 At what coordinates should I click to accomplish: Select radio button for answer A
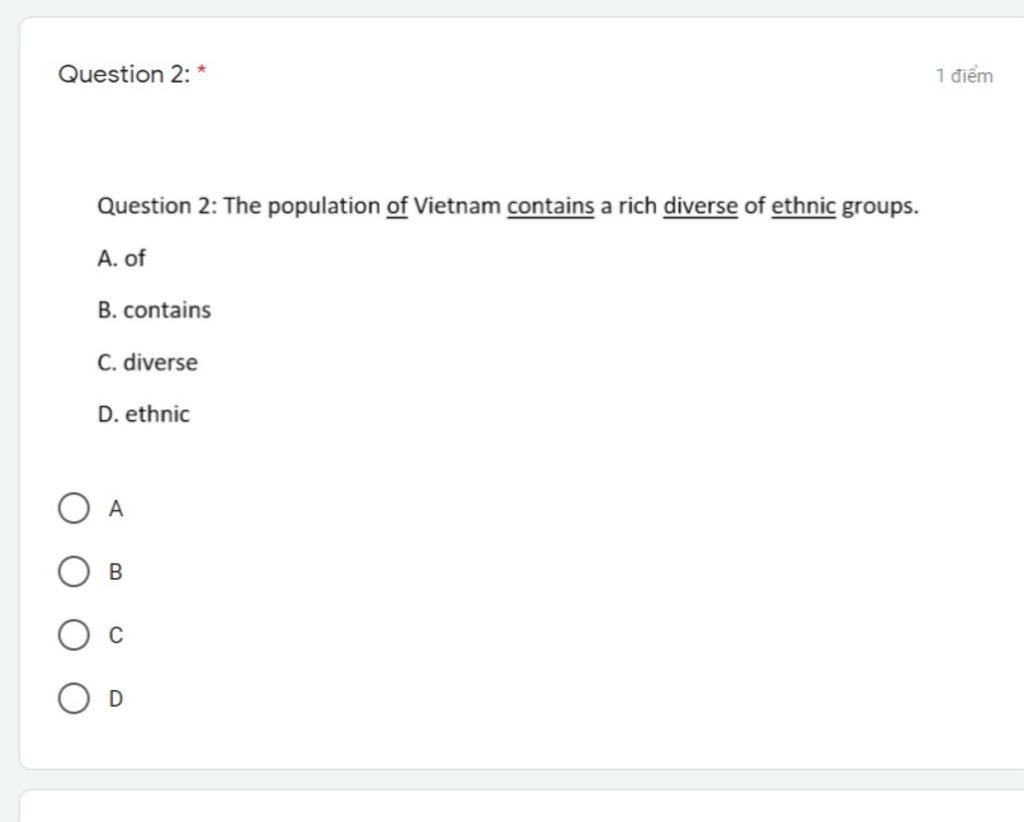click(74, 509)
